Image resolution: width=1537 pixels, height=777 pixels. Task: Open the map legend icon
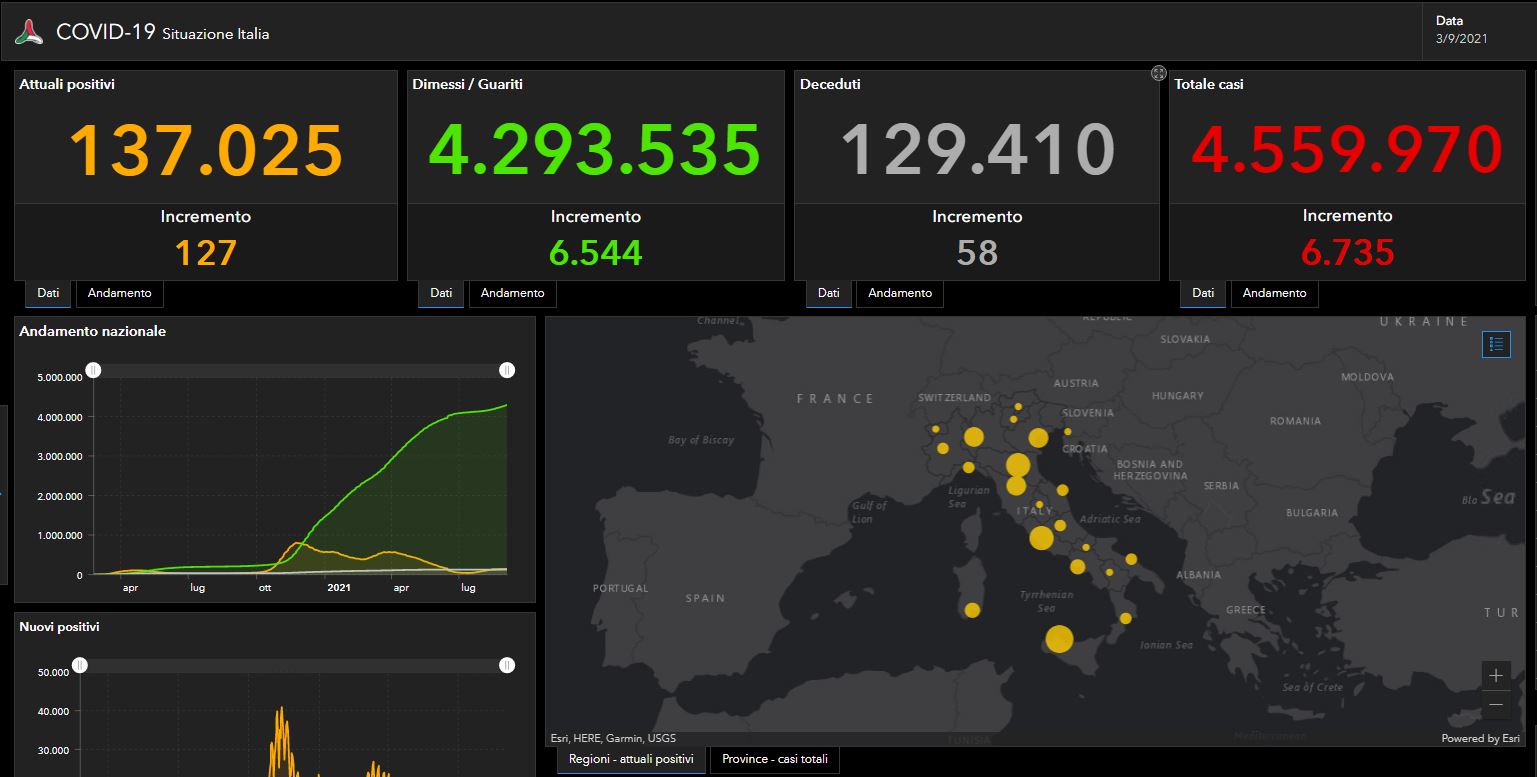coord(1496,344)
